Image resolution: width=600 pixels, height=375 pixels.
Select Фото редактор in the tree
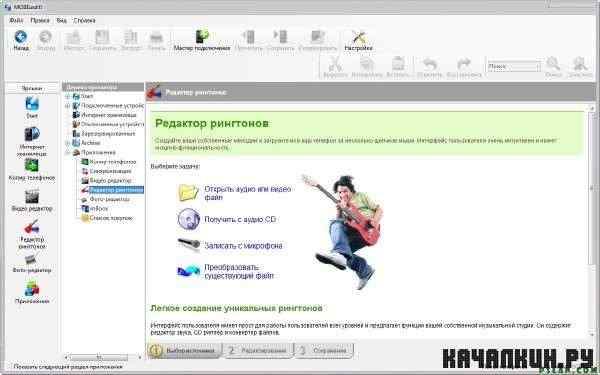(x=109, y=199)
